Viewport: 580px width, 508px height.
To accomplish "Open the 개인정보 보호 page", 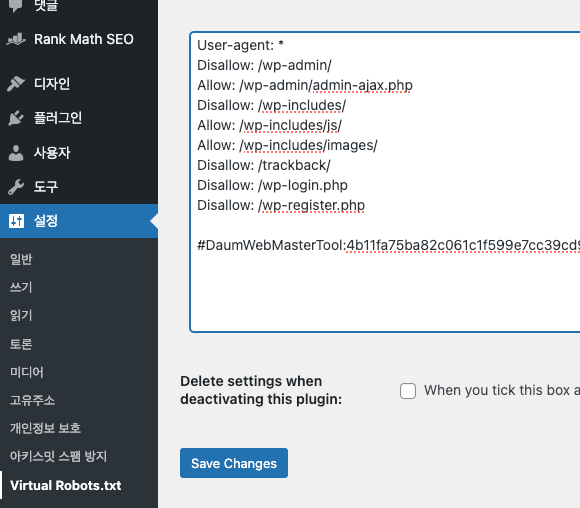I will 45,428.
